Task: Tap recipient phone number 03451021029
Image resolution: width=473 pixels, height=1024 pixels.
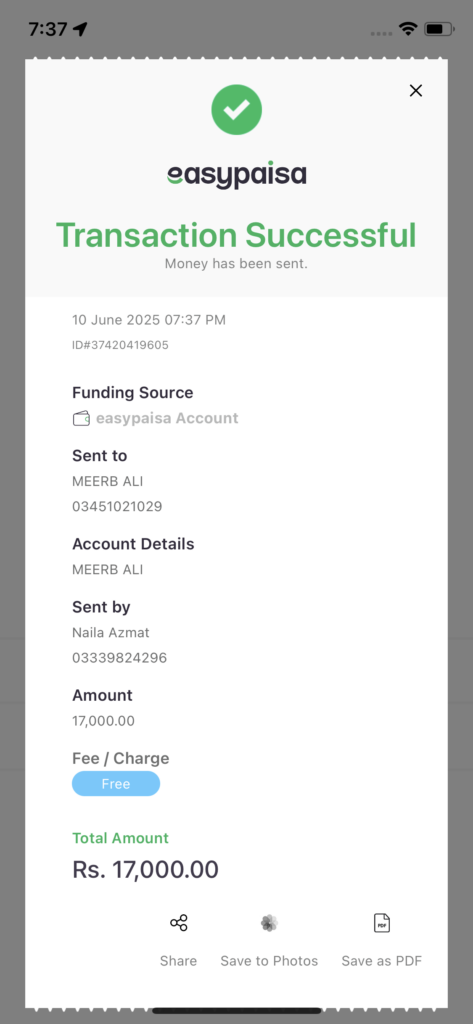Action: point(117,506)
